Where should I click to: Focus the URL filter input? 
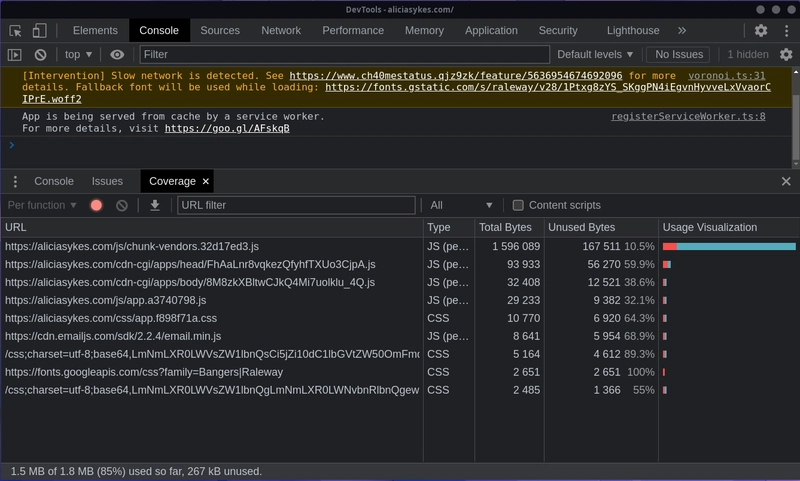click(x=296, y=205)
